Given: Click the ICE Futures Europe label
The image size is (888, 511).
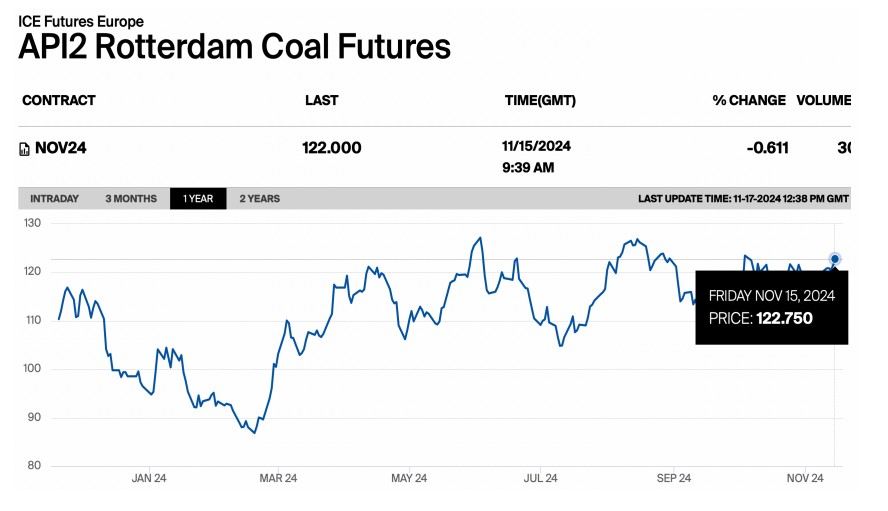Looking at the screenshot, I should coord(81,21).
